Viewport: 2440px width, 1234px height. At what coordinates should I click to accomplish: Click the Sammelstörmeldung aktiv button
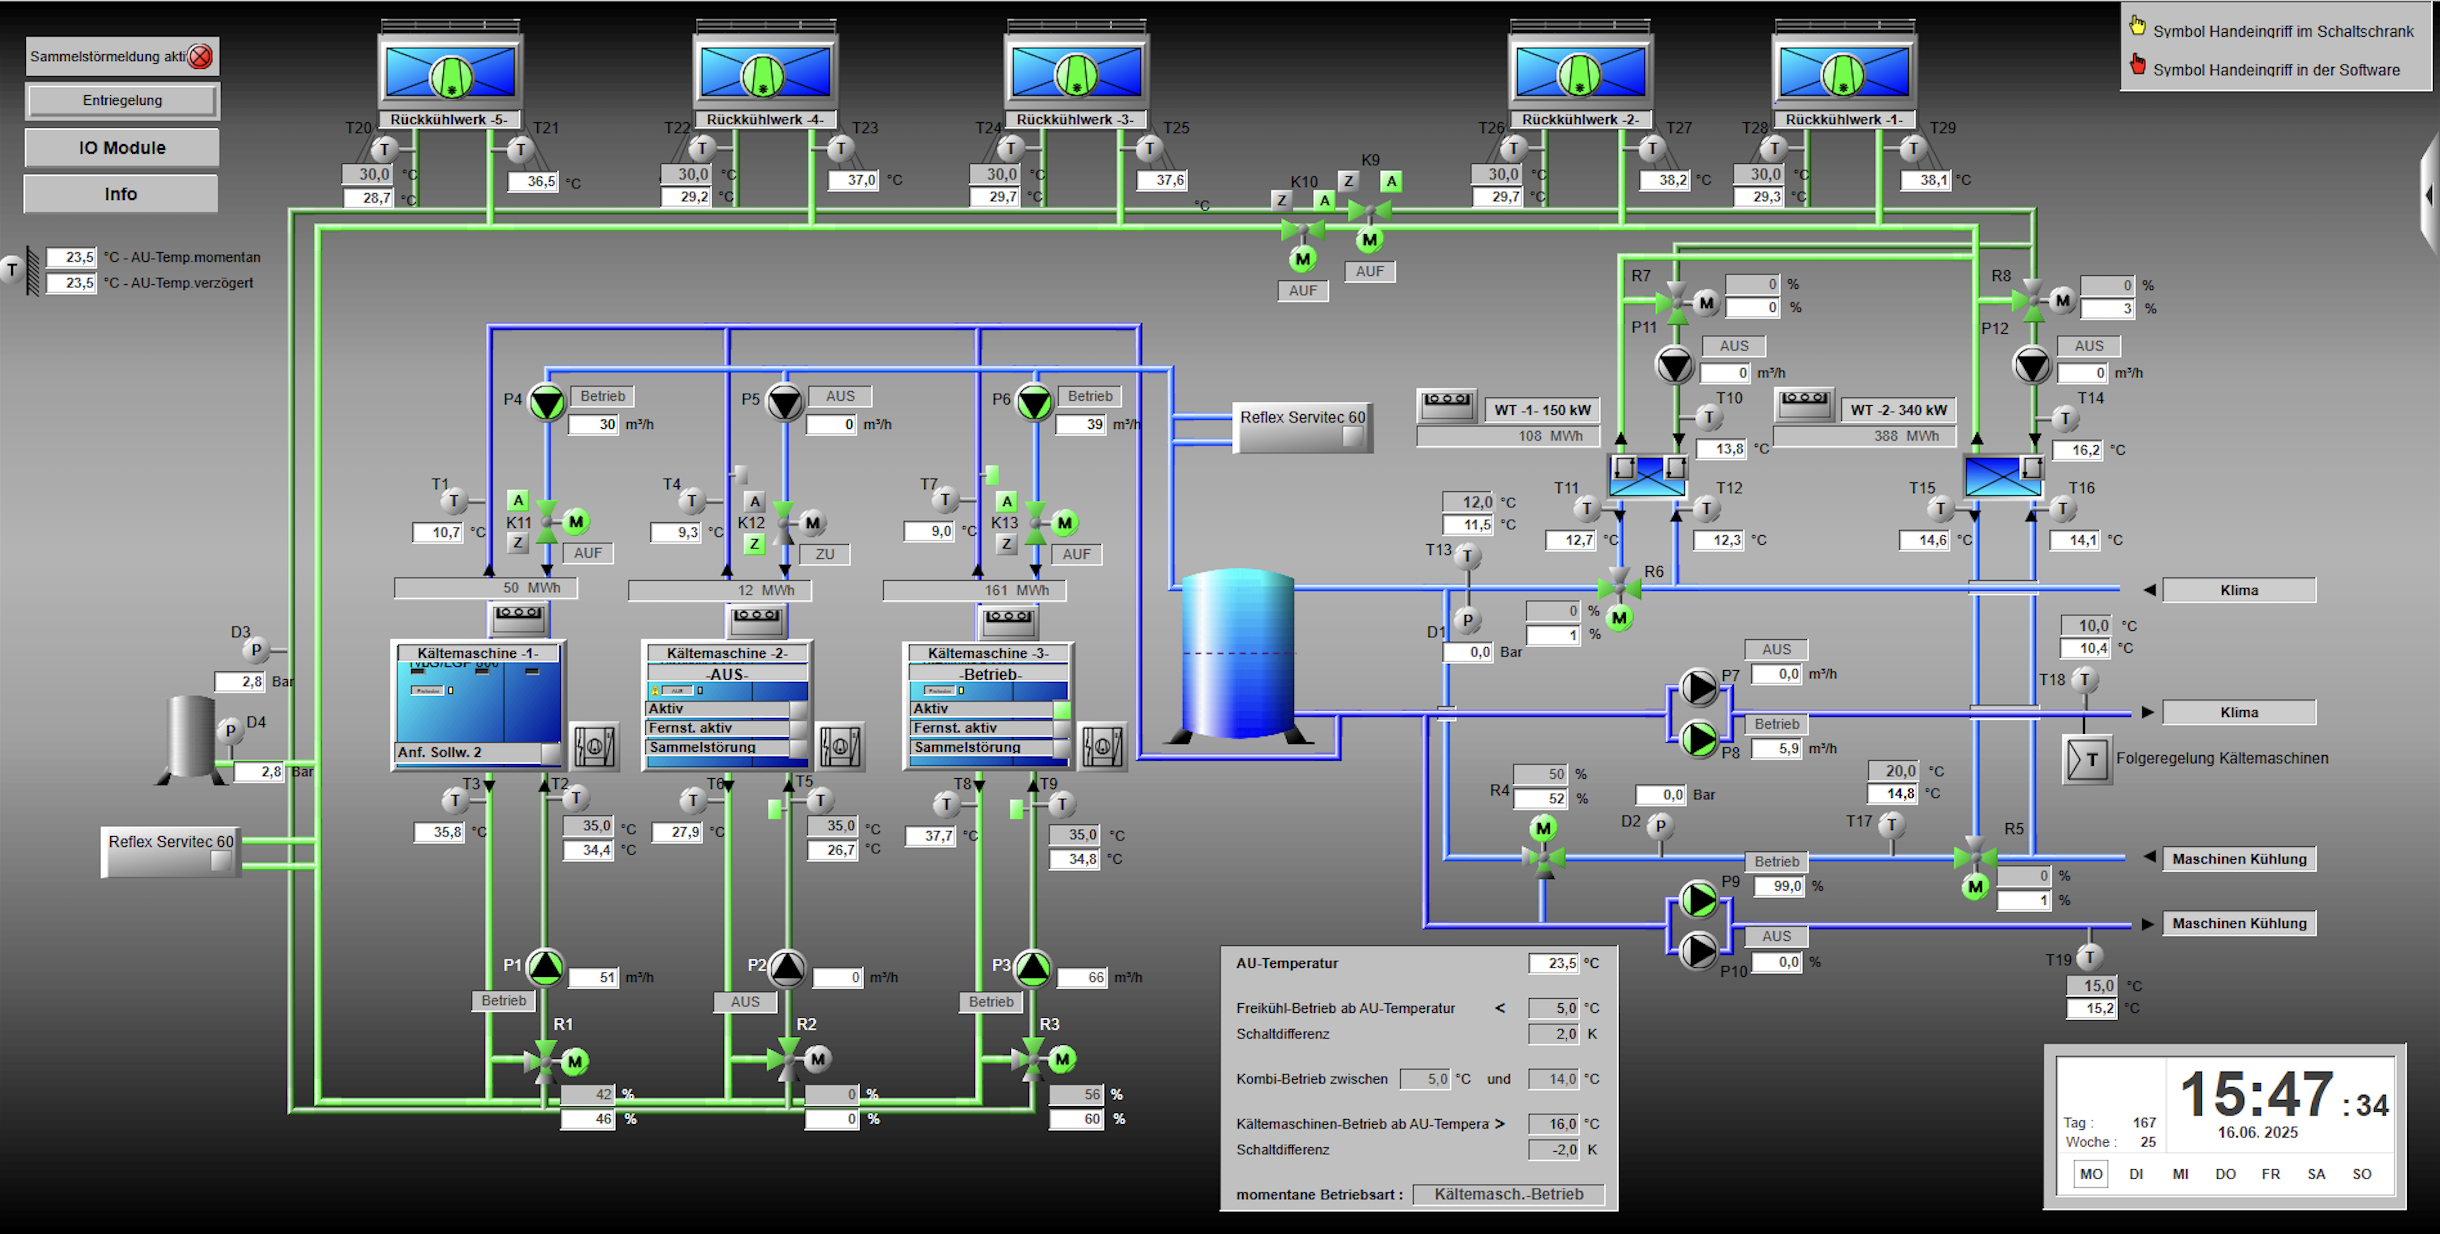(x=122, y=57)
